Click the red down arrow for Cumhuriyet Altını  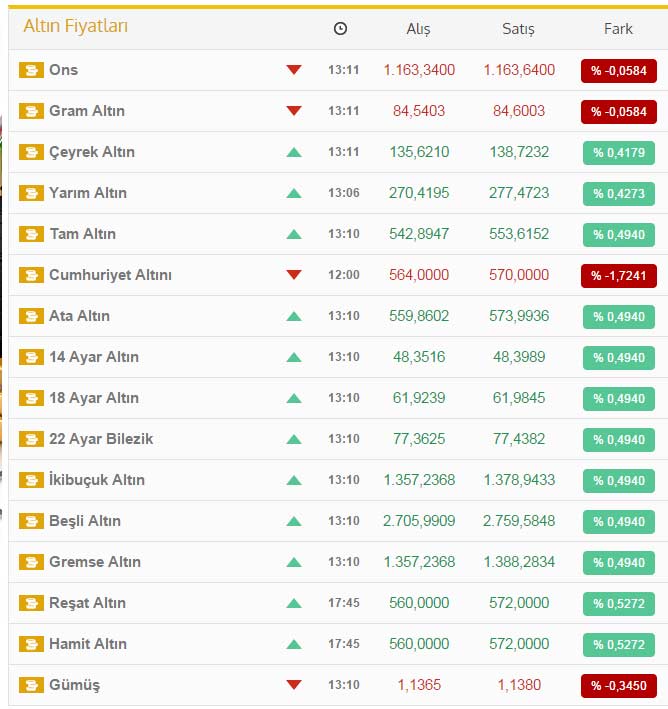293,275
